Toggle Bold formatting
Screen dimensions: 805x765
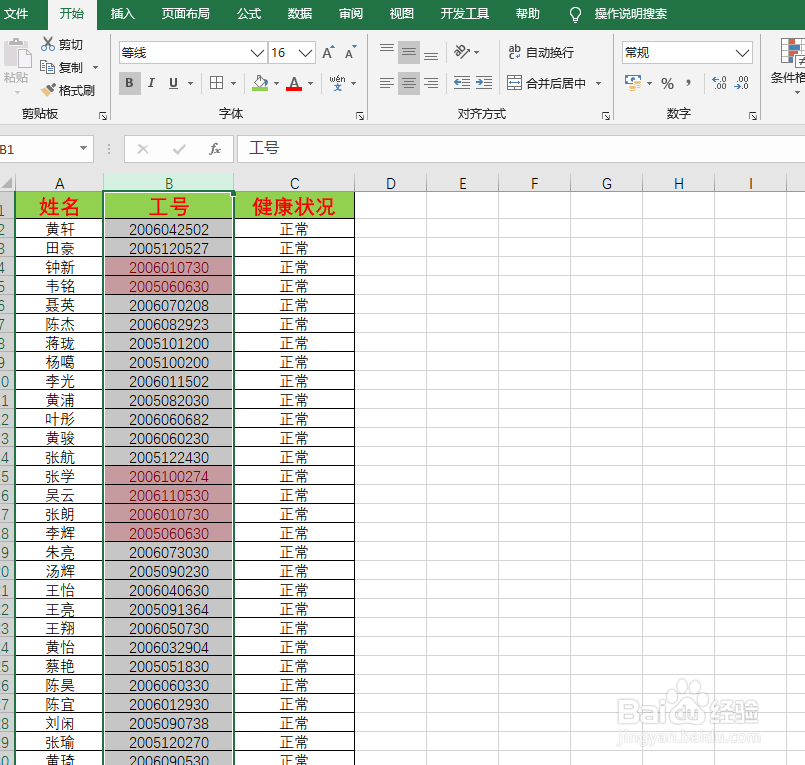click(x=129, y=83)
